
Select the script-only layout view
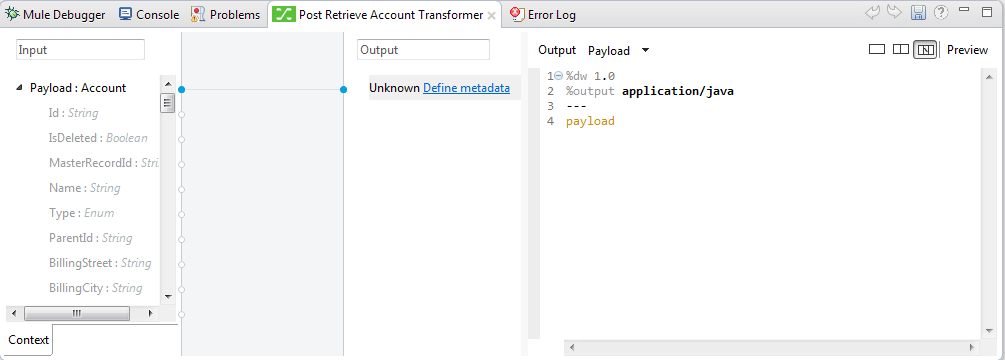coord(926,49)
